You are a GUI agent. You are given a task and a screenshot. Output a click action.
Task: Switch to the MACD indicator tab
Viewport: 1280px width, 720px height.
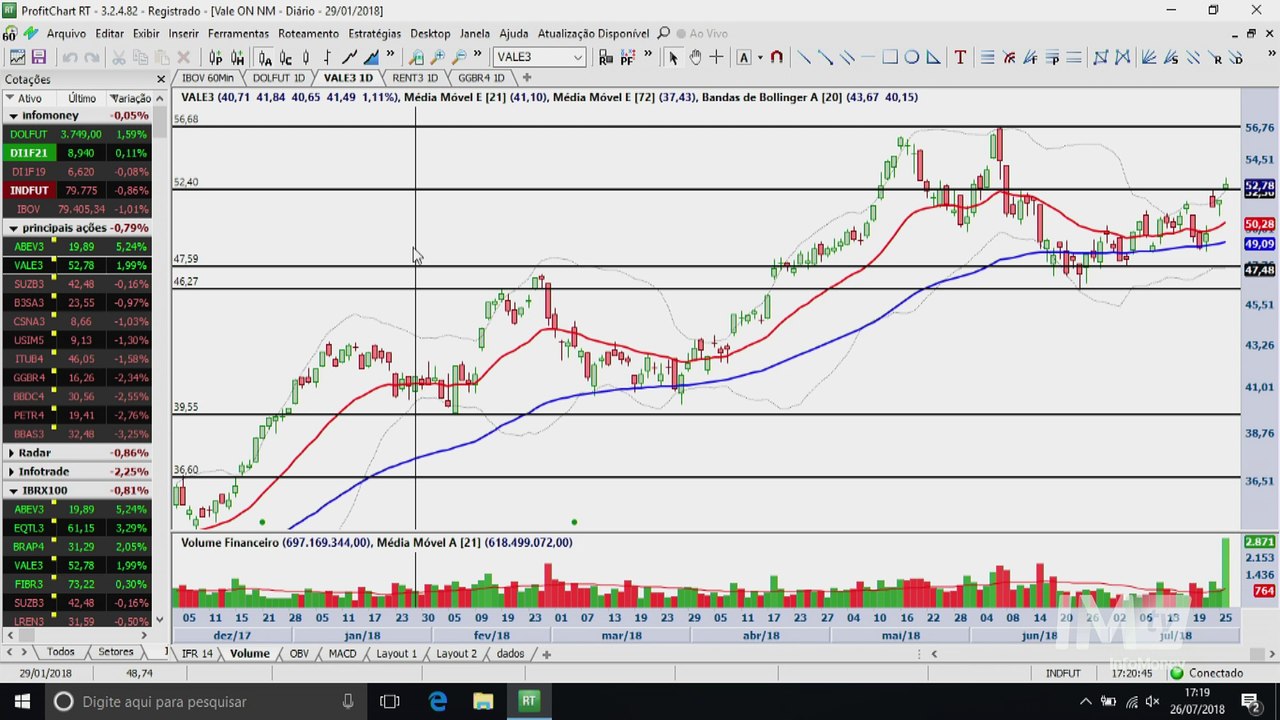[x=342, y=653]
